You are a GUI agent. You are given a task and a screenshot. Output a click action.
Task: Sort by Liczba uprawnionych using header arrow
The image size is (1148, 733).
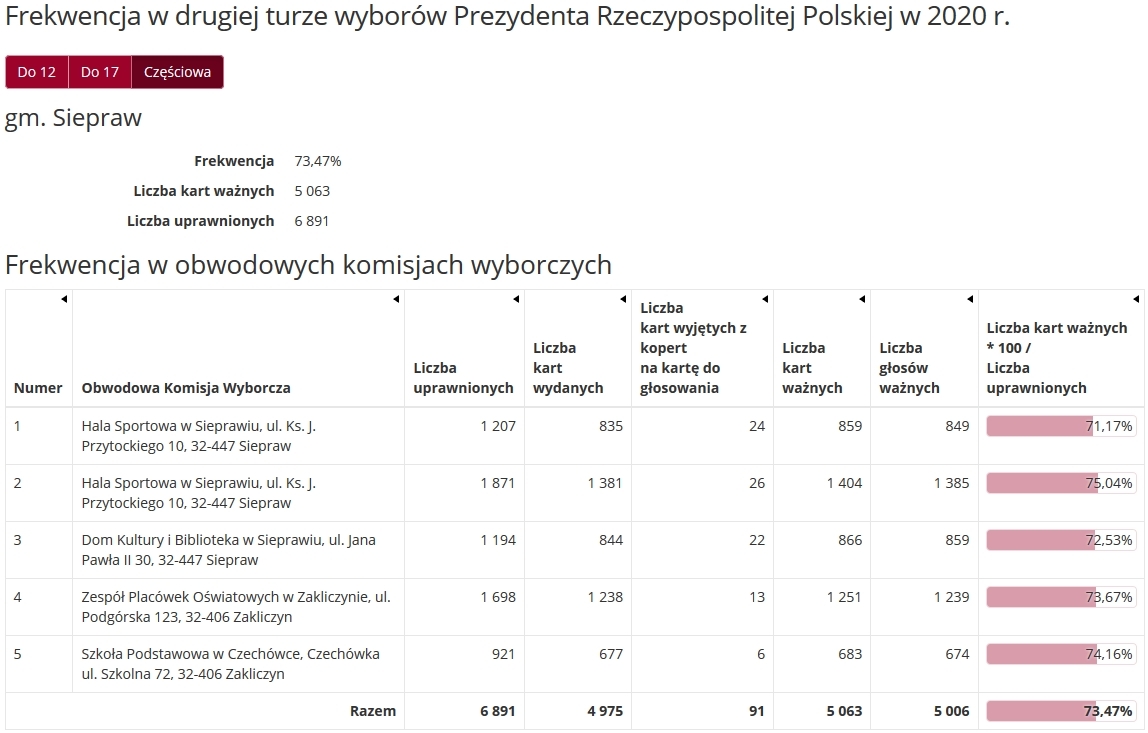(516, 299)
